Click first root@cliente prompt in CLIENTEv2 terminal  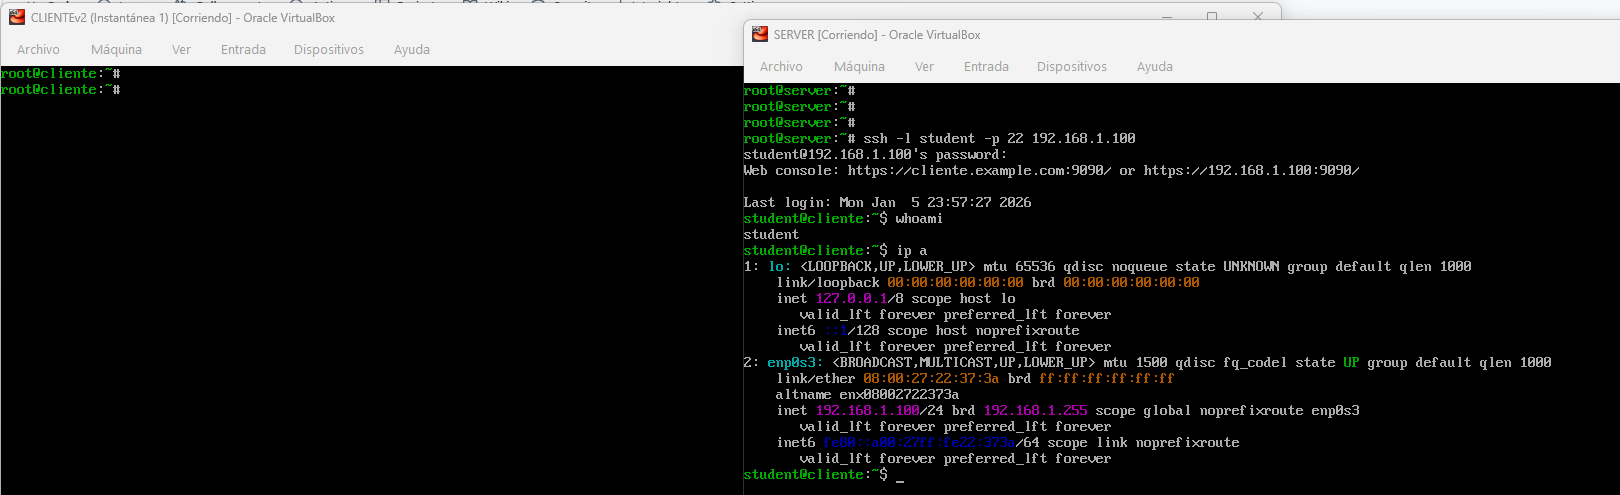click(x=60, y=73)
